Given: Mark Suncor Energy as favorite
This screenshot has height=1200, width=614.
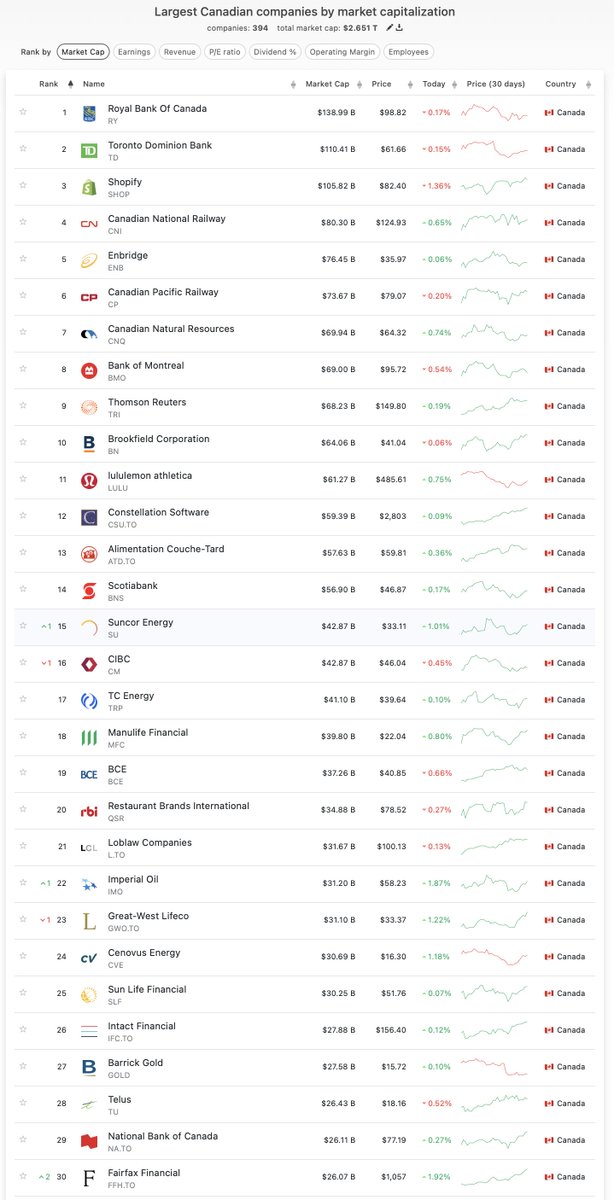Looking at the screenshot, I should [x=23, y=627].
